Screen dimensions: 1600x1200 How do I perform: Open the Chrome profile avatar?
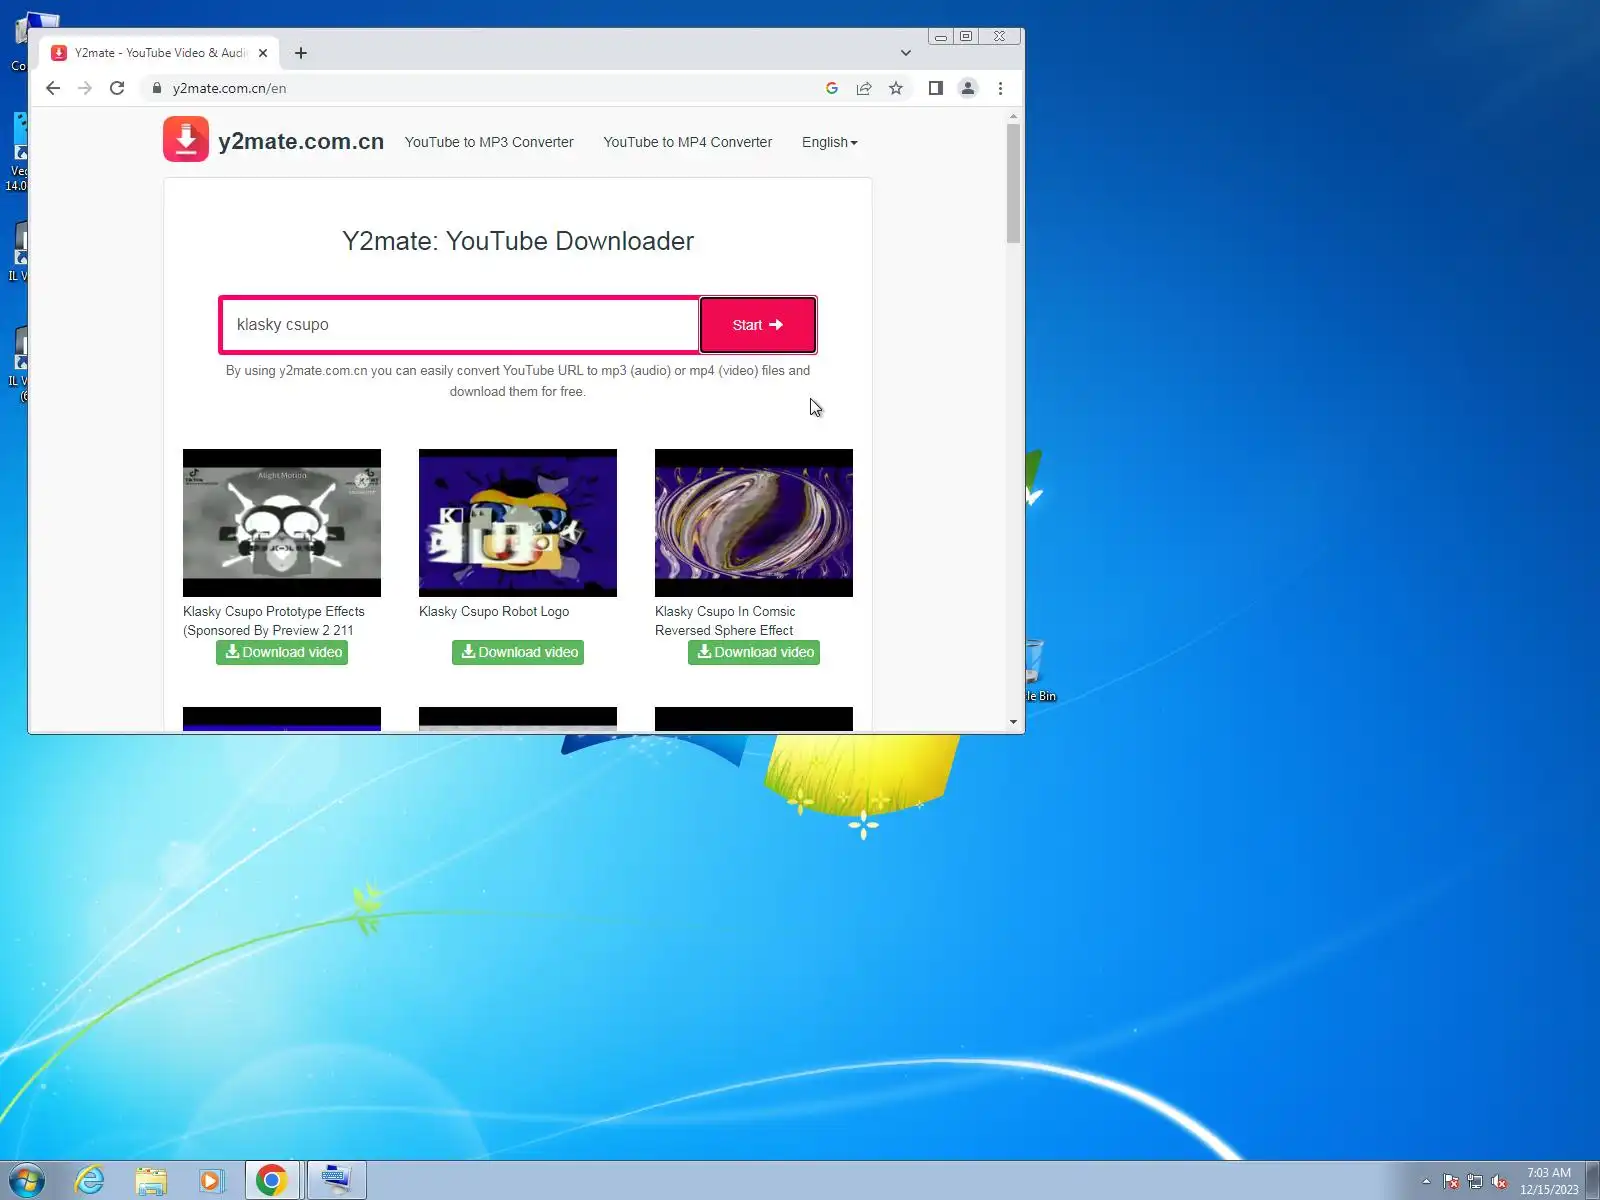click(x=968, y=88)
